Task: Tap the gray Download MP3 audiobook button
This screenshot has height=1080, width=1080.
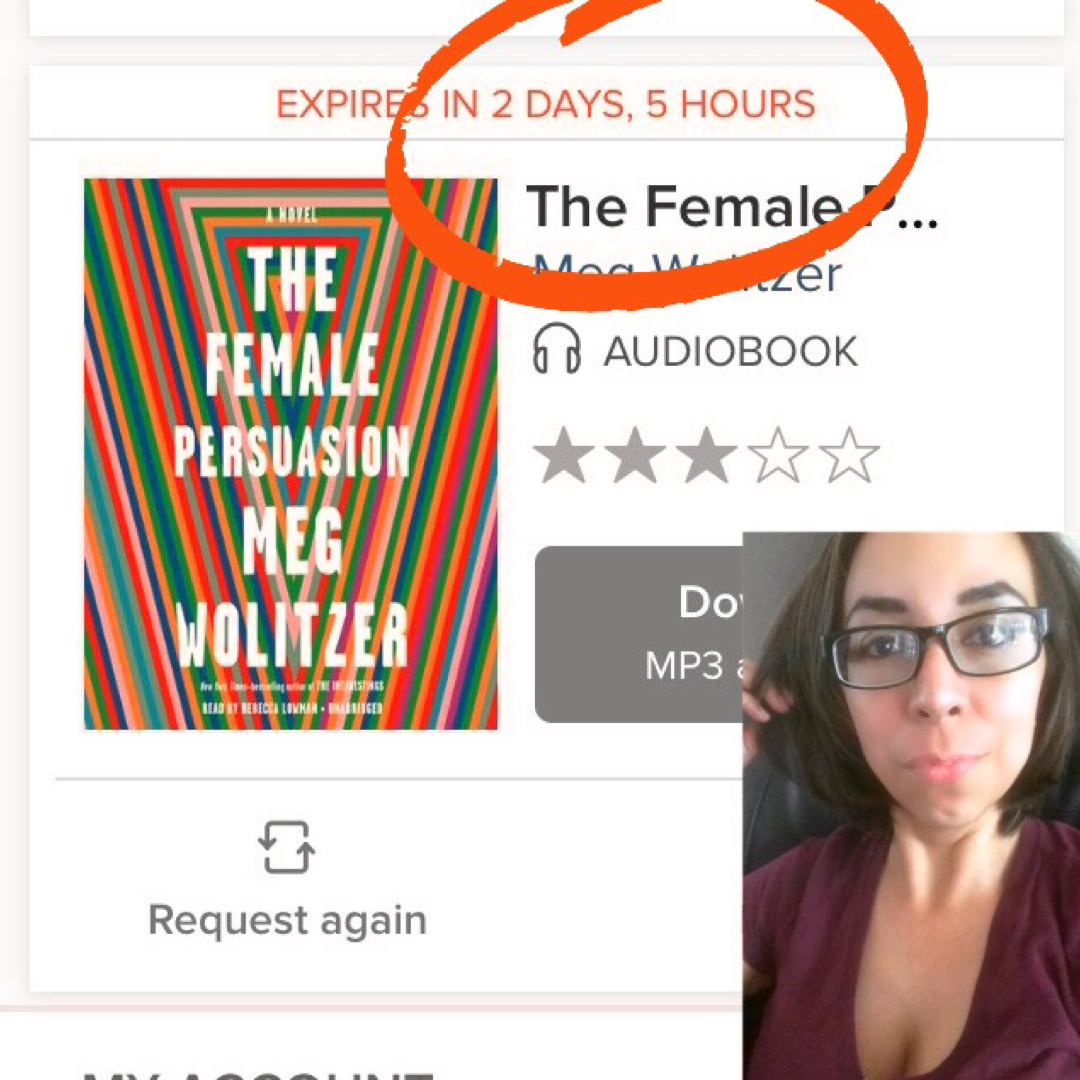Action: click(638, 634)
